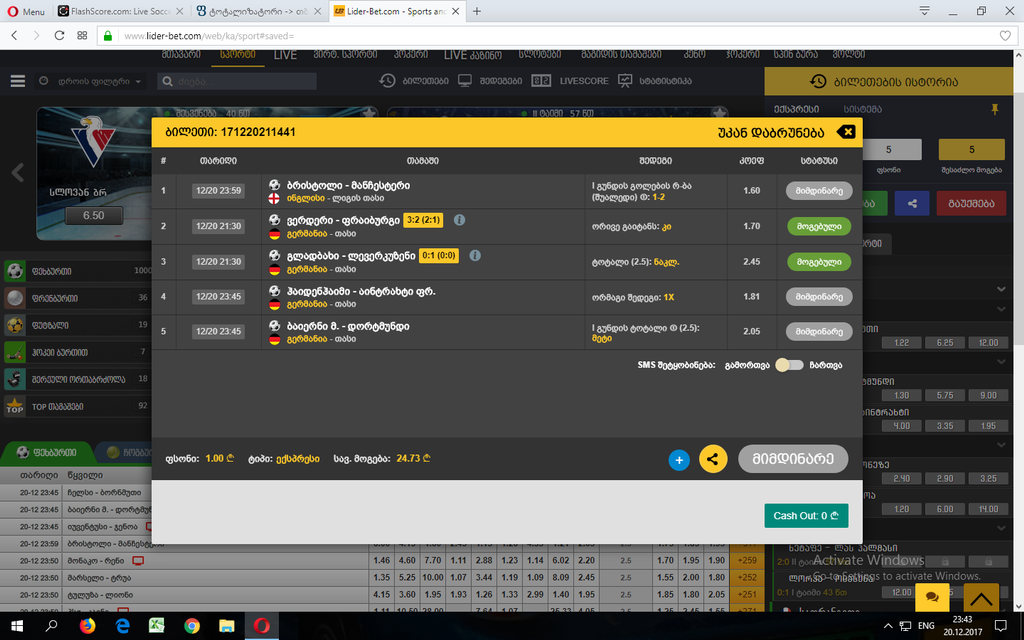Image resolution: width=1024 pixels, height=640 pixels.
Task: Toggle the pin icon in betslip panel
Action: (995, 109)
